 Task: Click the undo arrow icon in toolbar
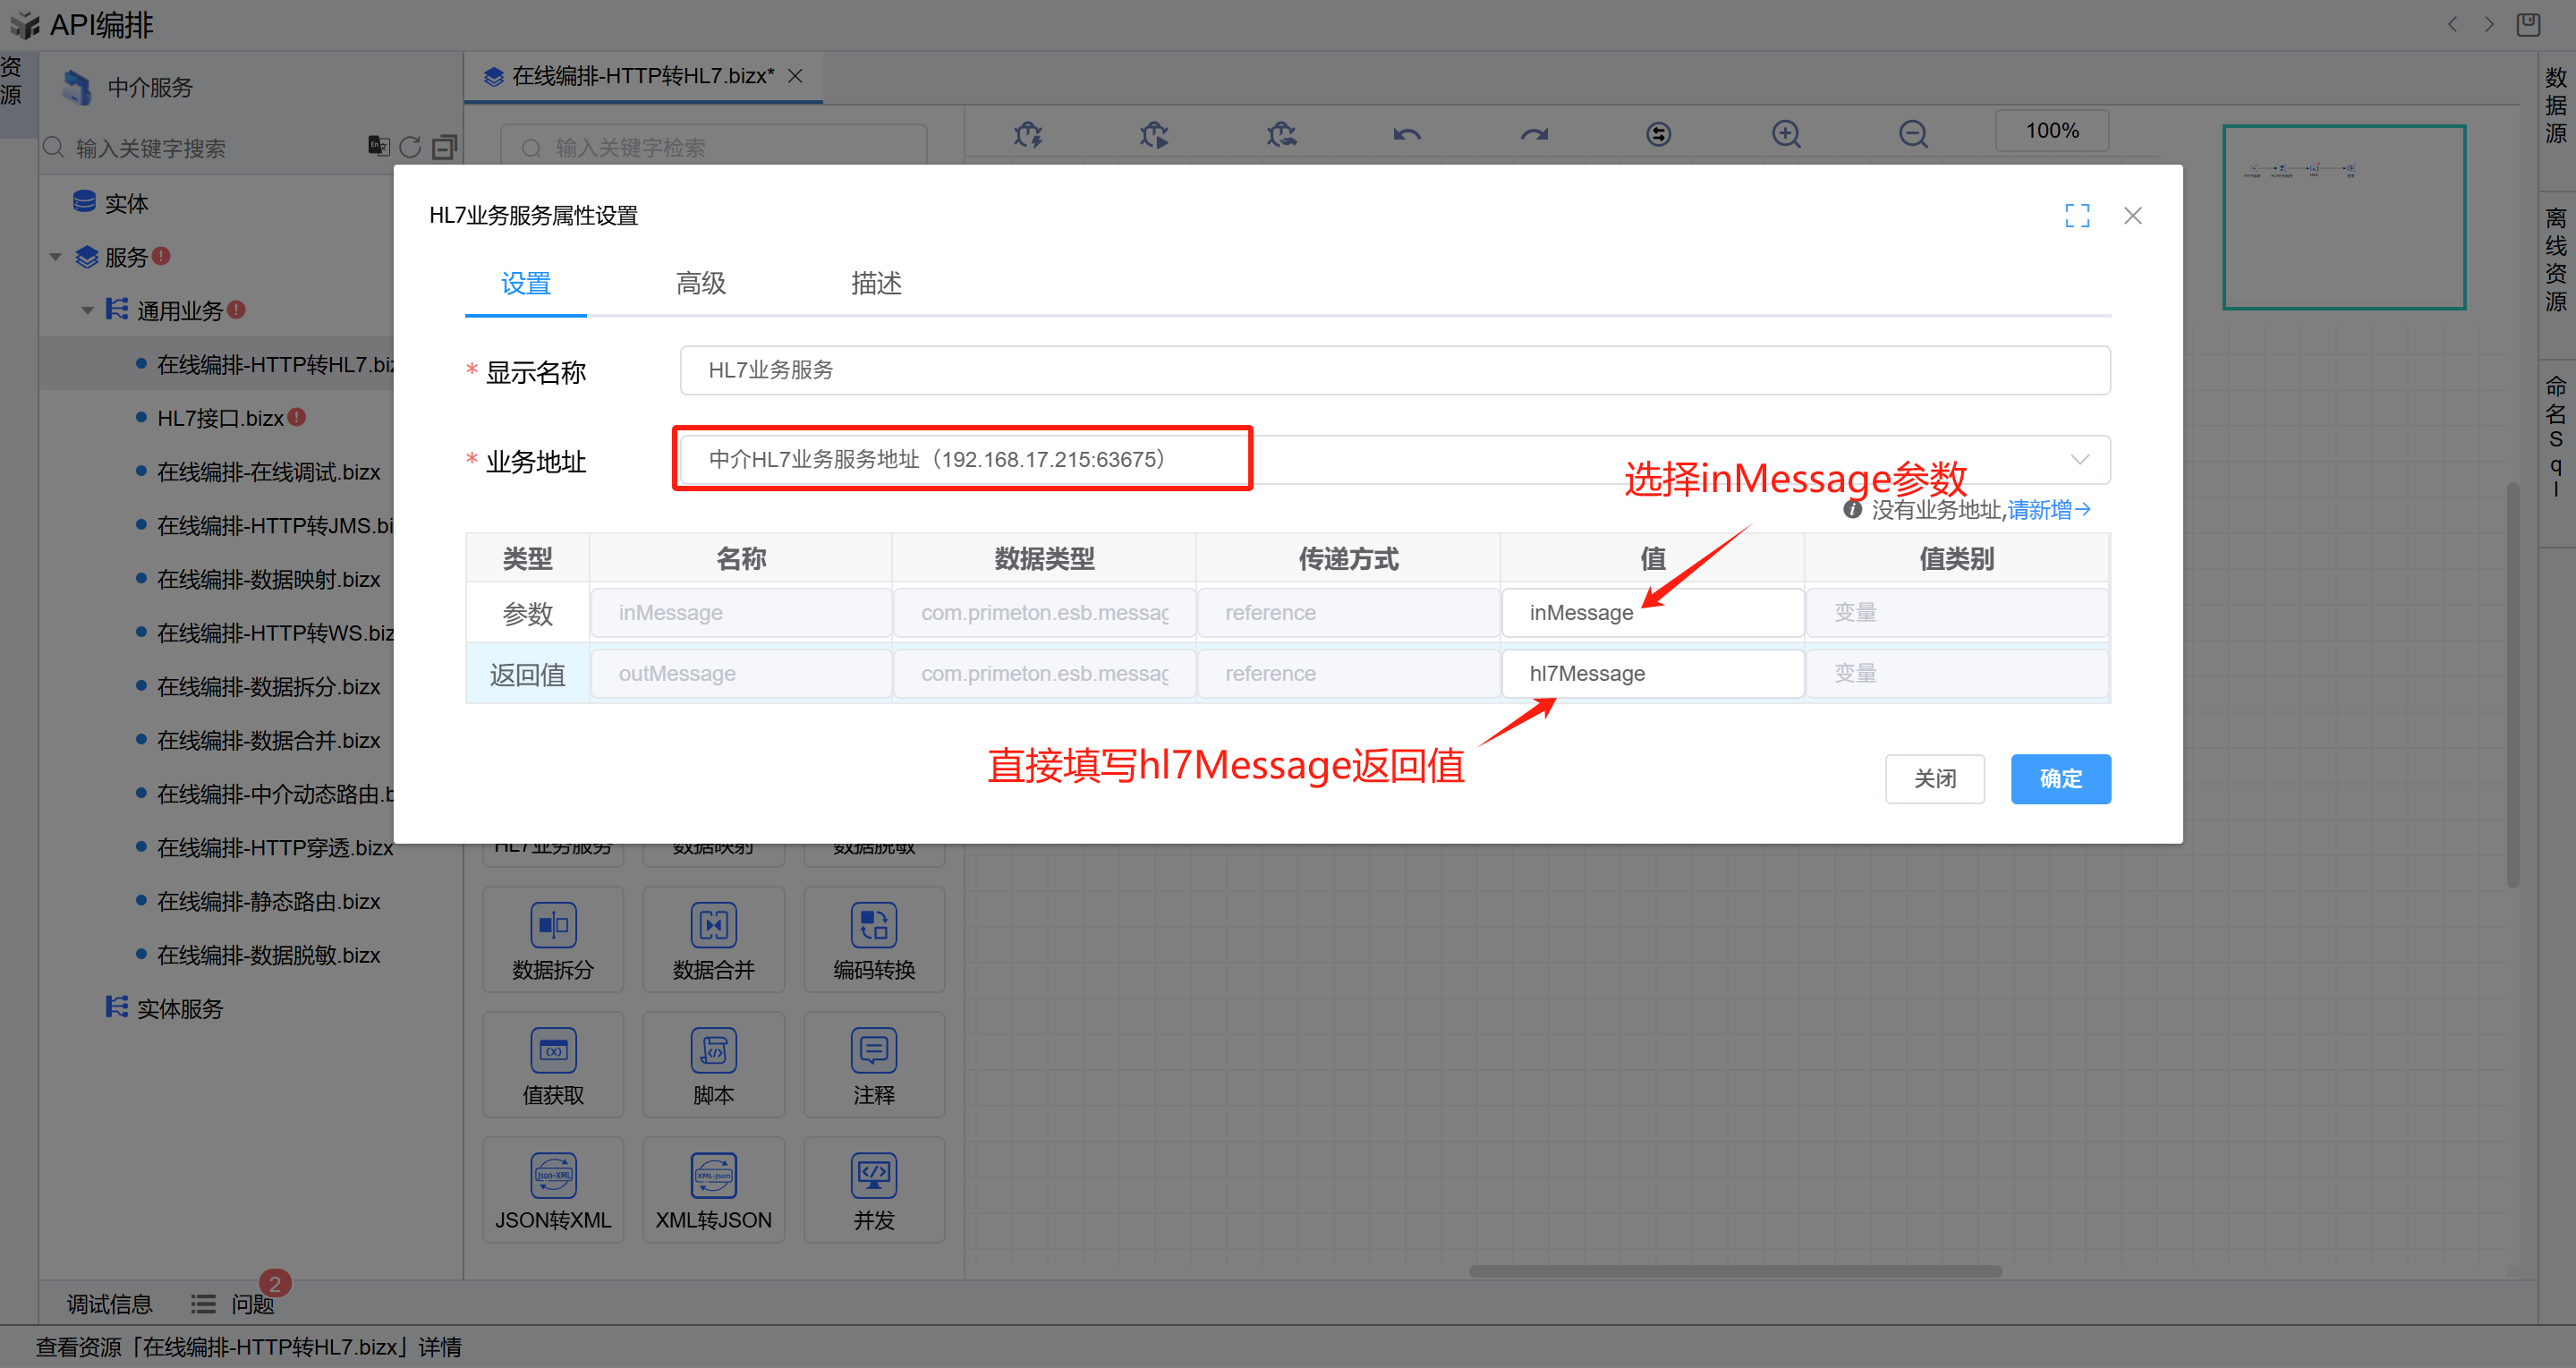coord(1407,133)
